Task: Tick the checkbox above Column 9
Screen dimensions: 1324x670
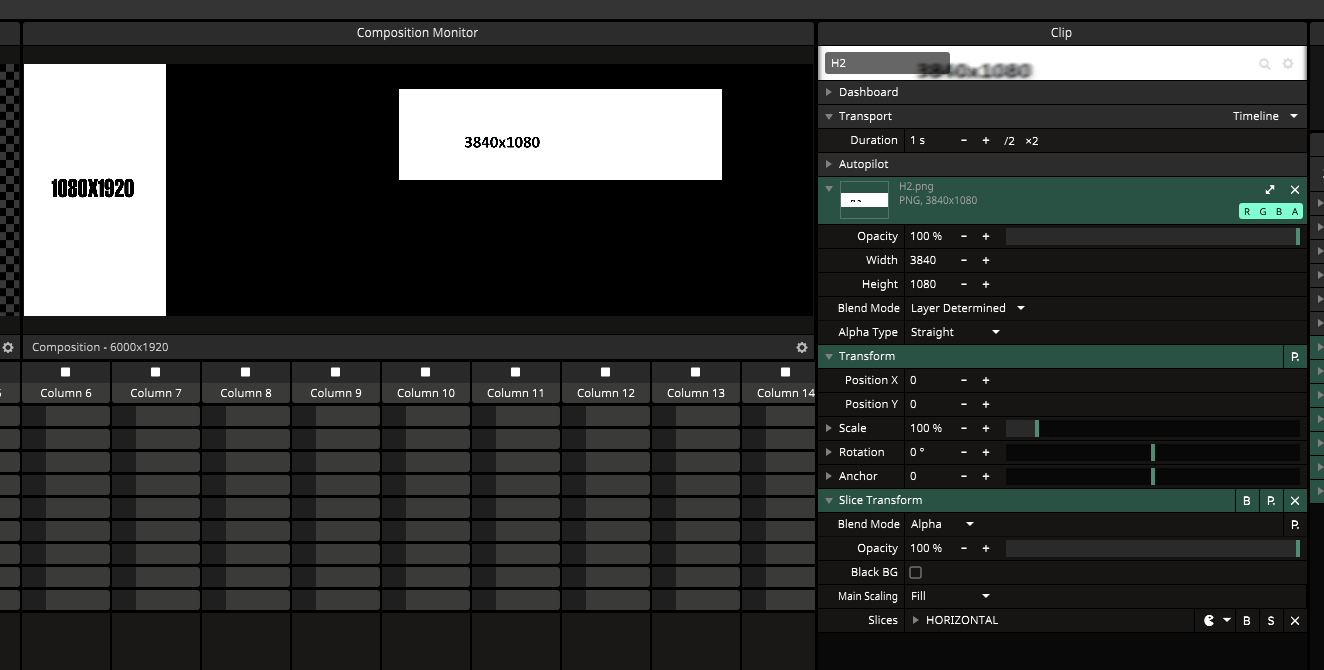Action: tap(336, 372)
